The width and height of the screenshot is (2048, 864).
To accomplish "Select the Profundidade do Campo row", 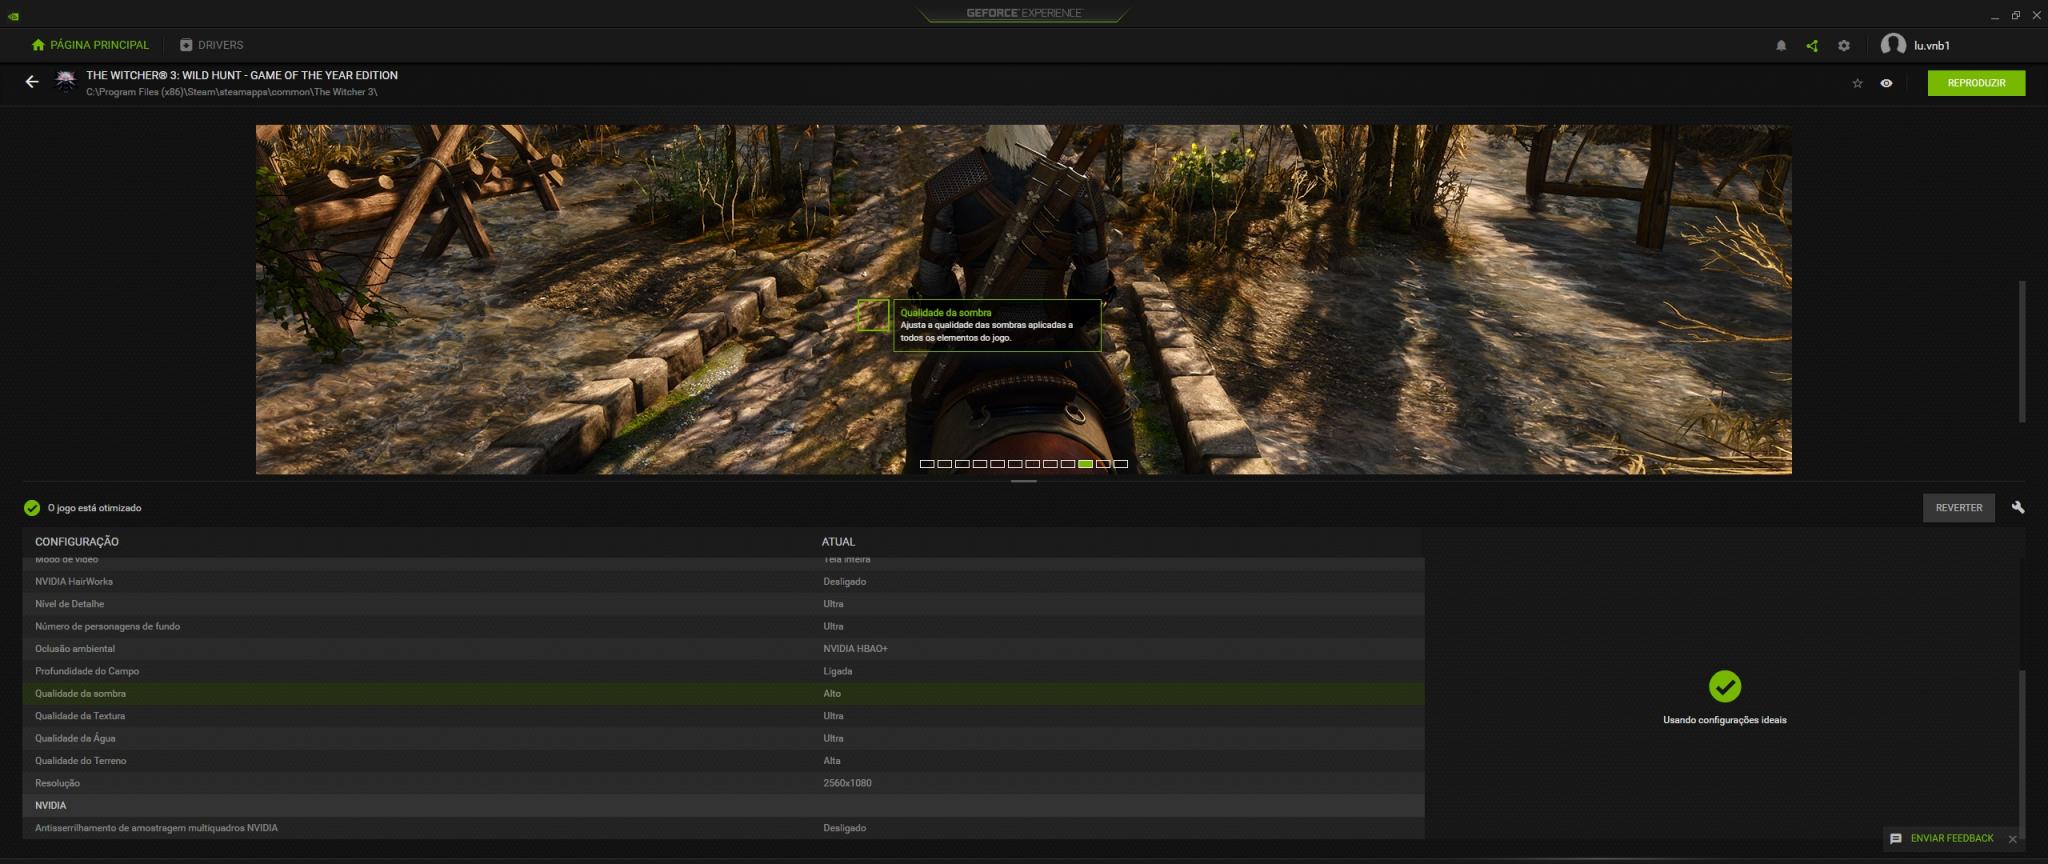I will click(x=724, y=671).
